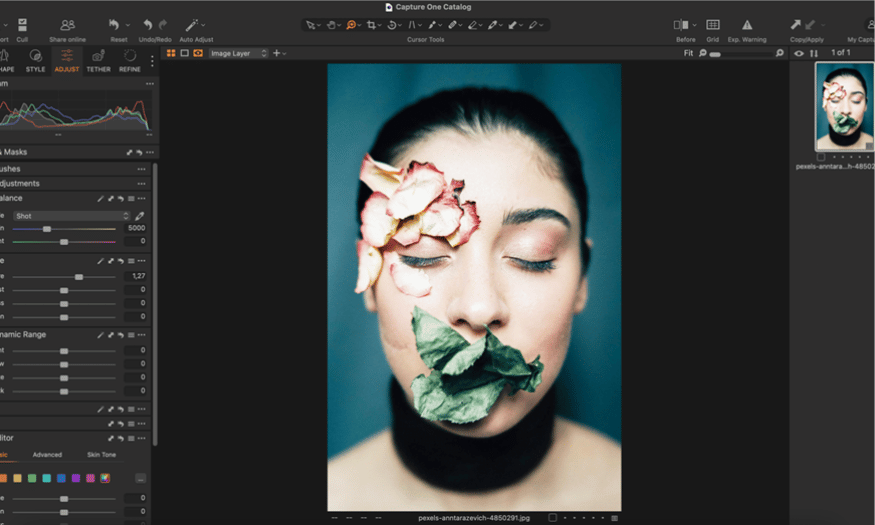Switch to the Adjust tool tab
875x525 pixels.
tap(66, 61)
